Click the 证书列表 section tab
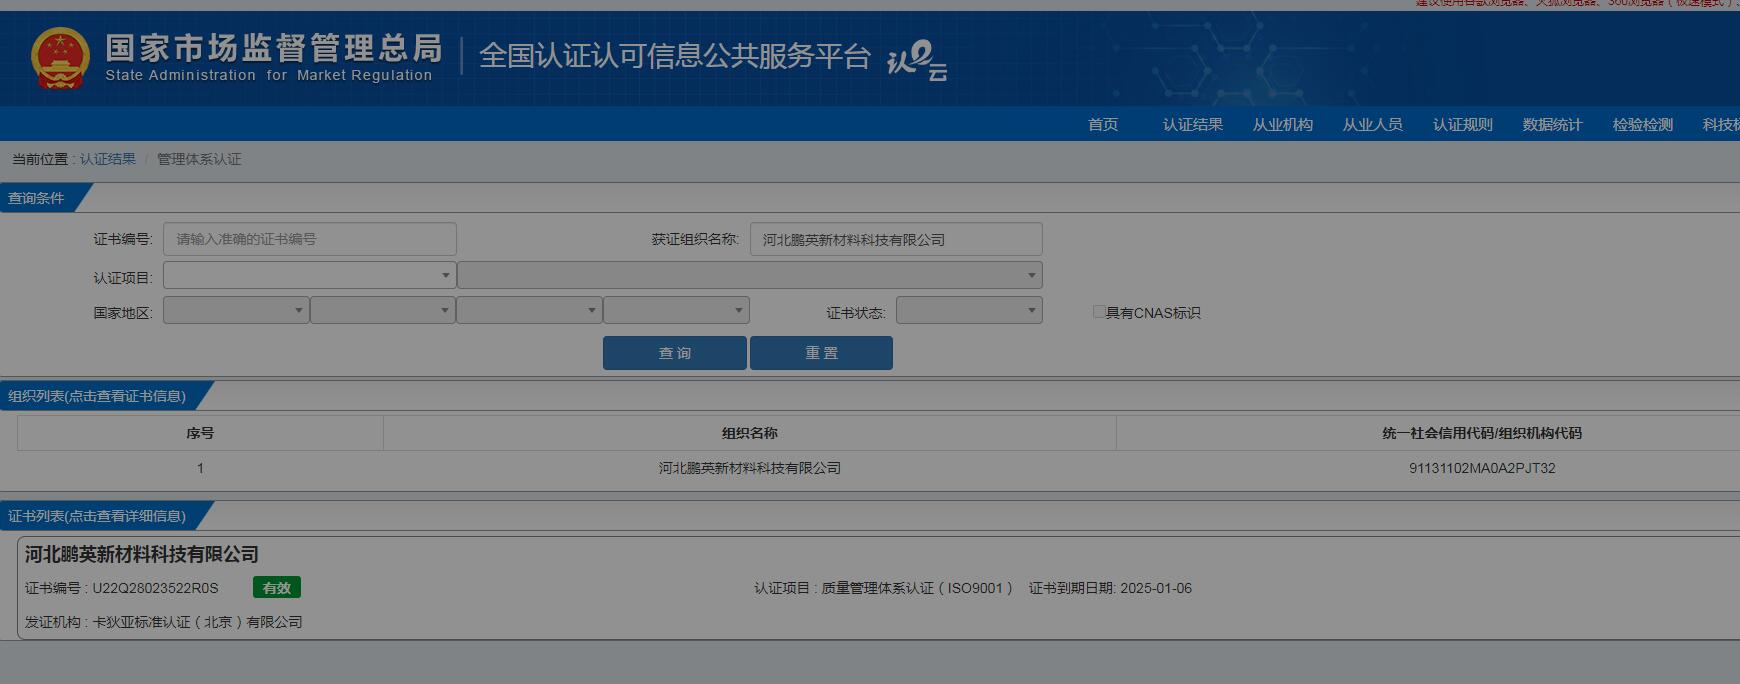 pos(97,516)
